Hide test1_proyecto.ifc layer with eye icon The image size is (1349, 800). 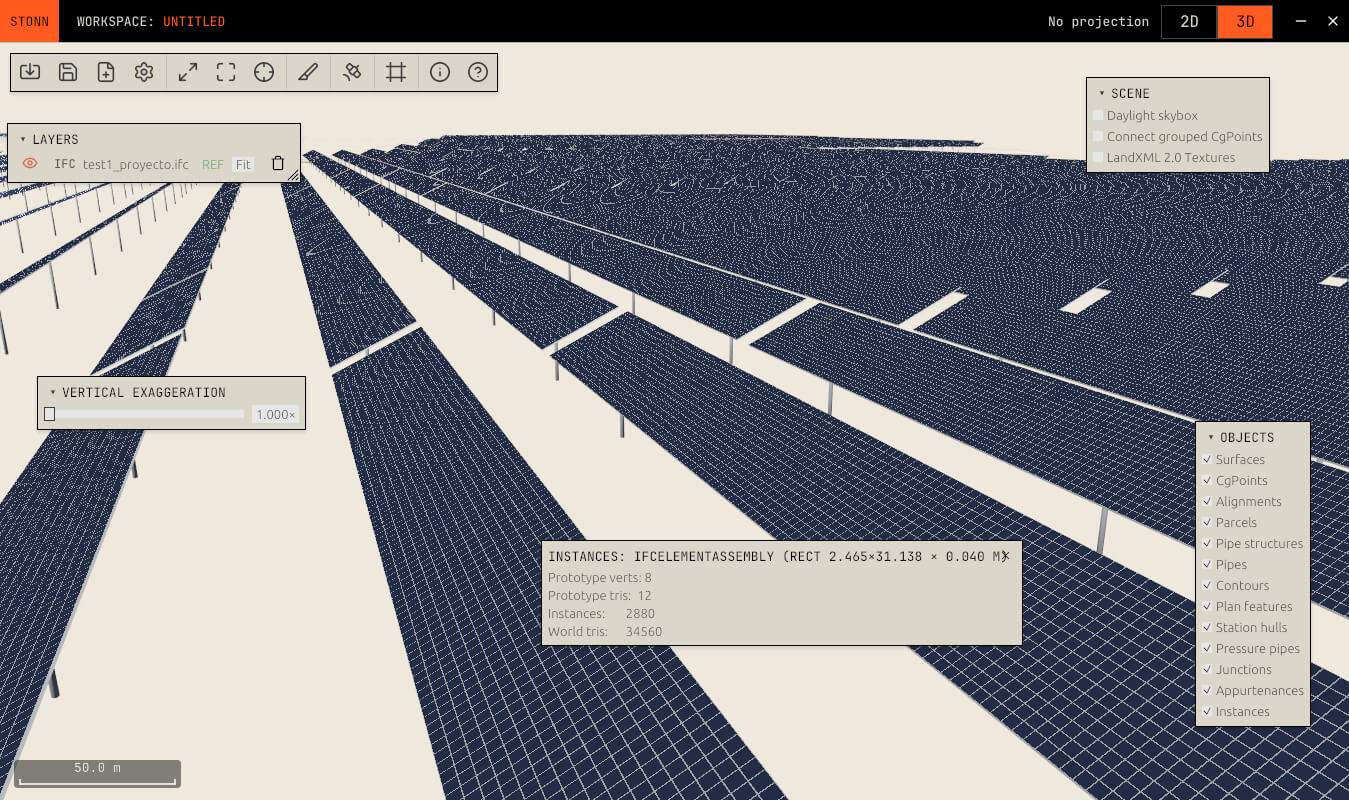pos(30,164)
